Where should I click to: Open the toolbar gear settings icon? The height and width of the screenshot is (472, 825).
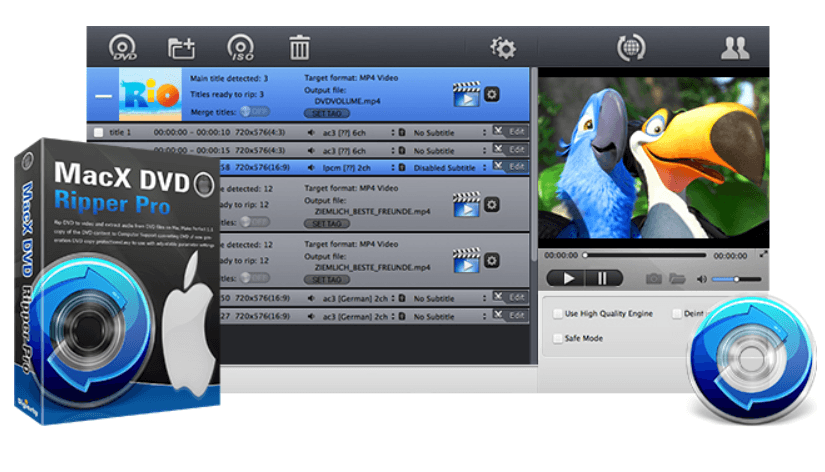pyautogui.click(x=503, y=48)
